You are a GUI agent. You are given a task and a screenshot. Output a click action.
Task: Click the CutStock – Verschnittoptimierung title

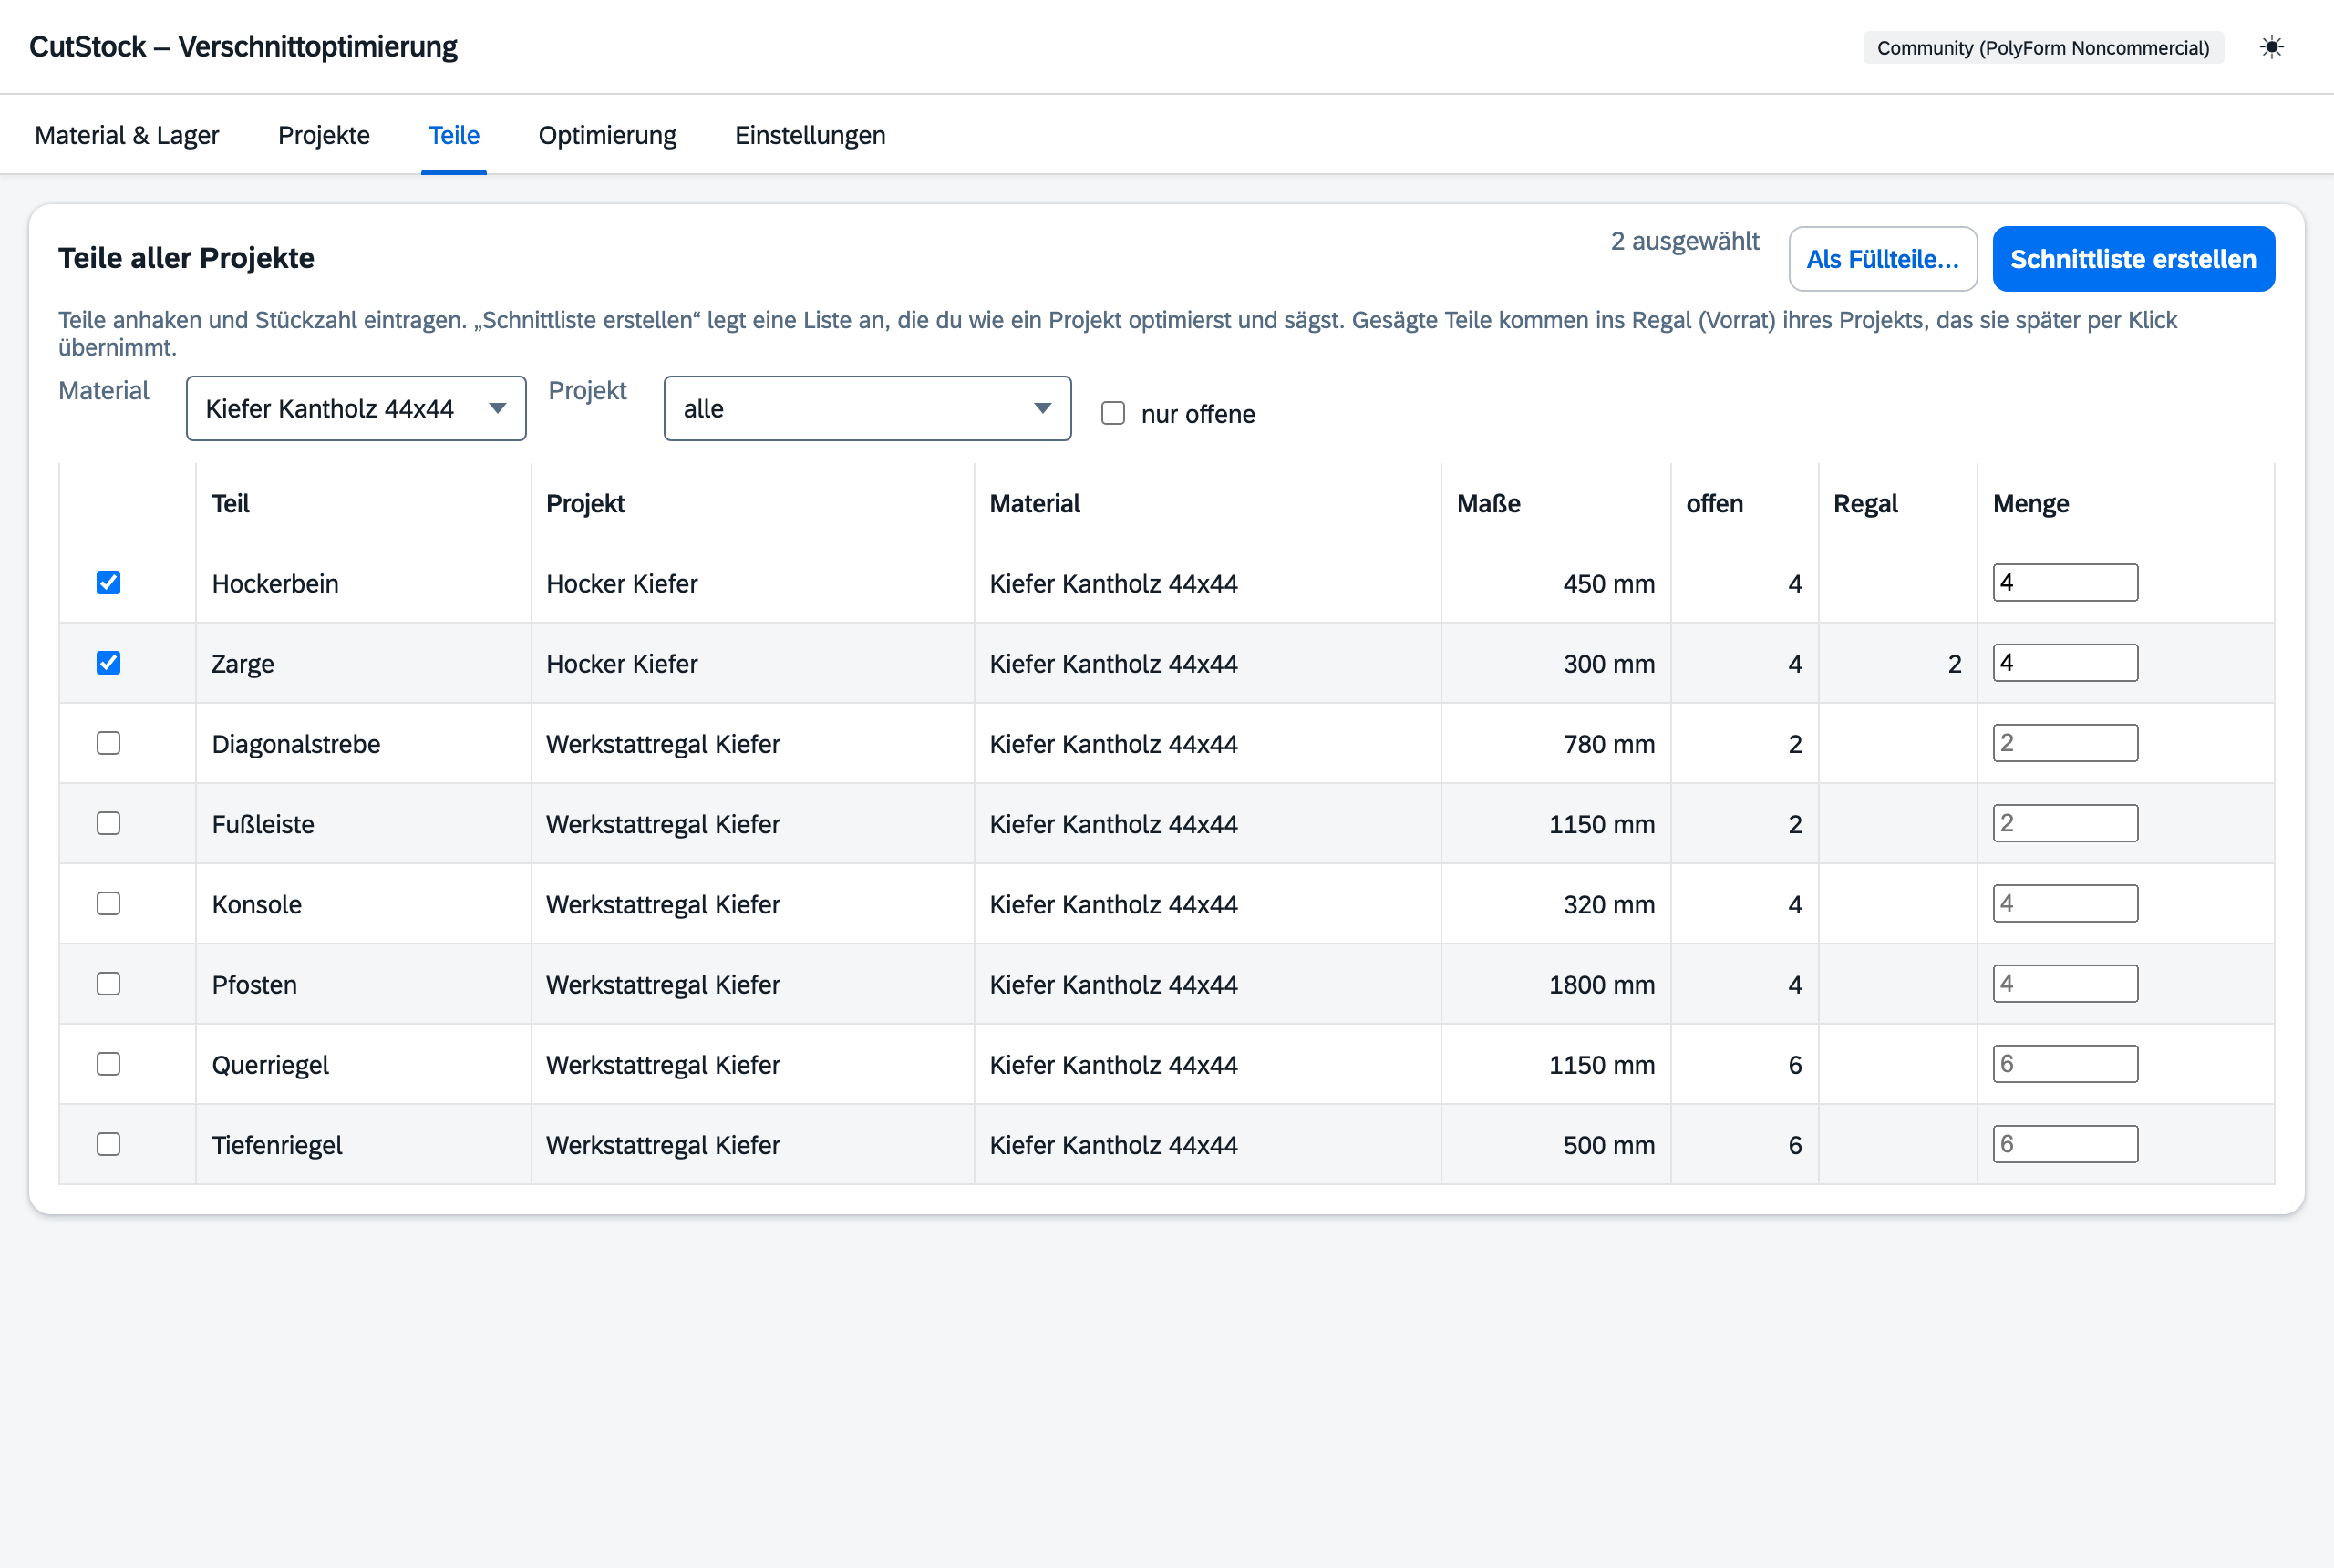[243, 47]
